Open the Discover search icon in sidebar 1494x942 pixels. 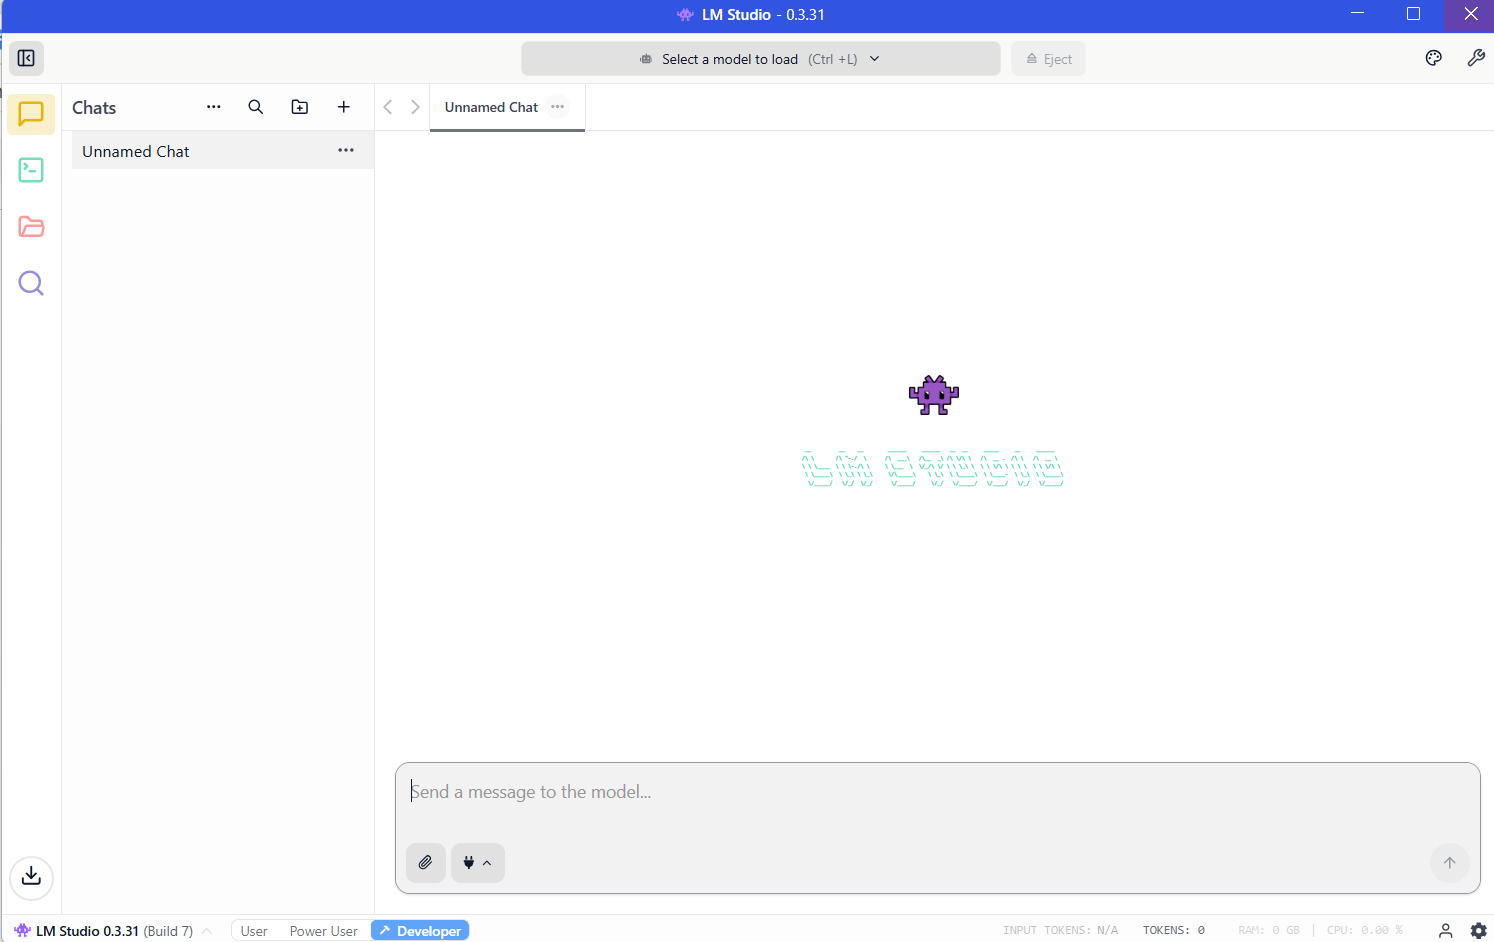click(31, 283)
